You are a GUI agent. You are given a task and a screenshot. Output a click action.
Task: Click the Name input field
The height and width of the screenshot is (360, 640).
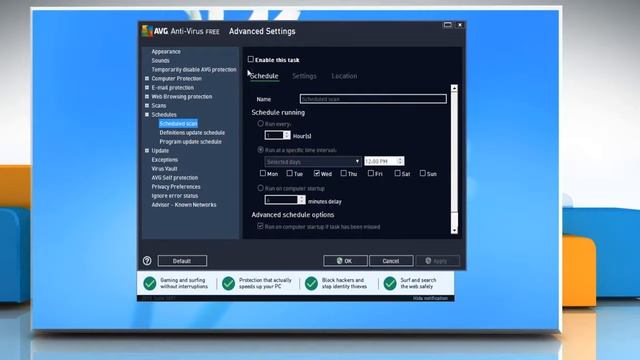(x=373, y=99)
